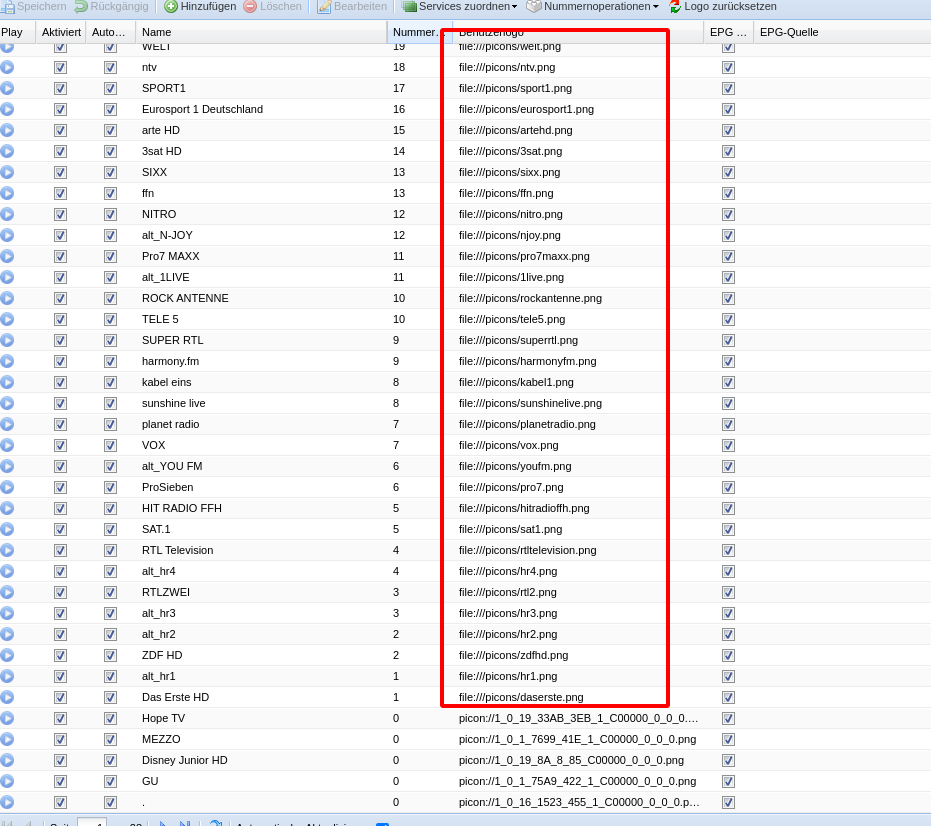Play the MEZZO channel

click(x=7, y=739)
